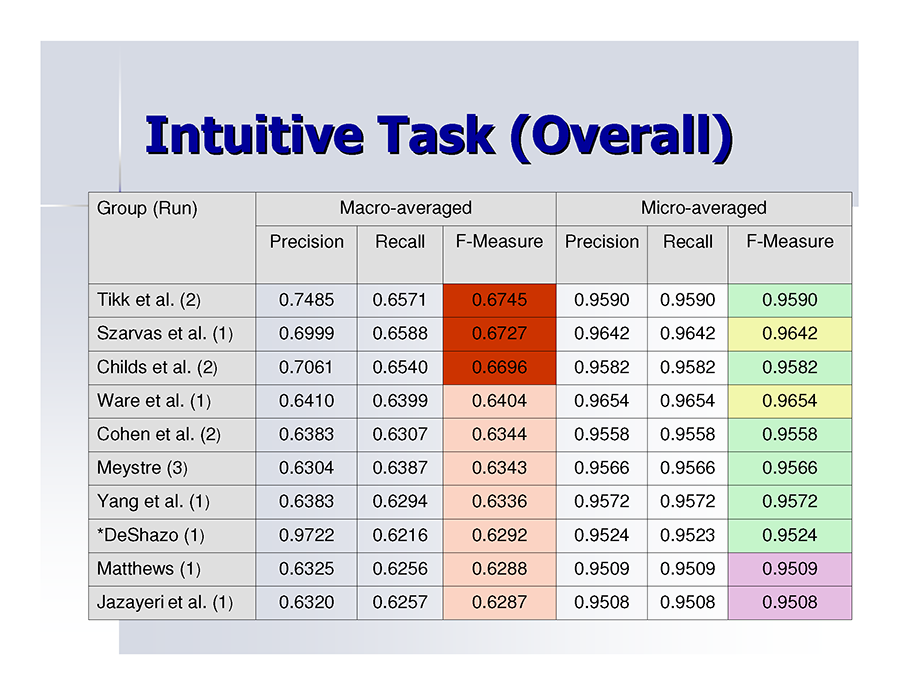This screenshot has width=900, height=695.
Task: Click the dark red cell 0.6696
Action: pyautogui.click(x=499, y=367)
